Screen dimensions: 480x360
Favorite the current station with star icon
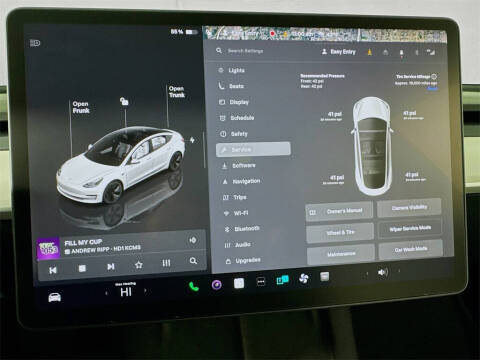coord(139,265)
